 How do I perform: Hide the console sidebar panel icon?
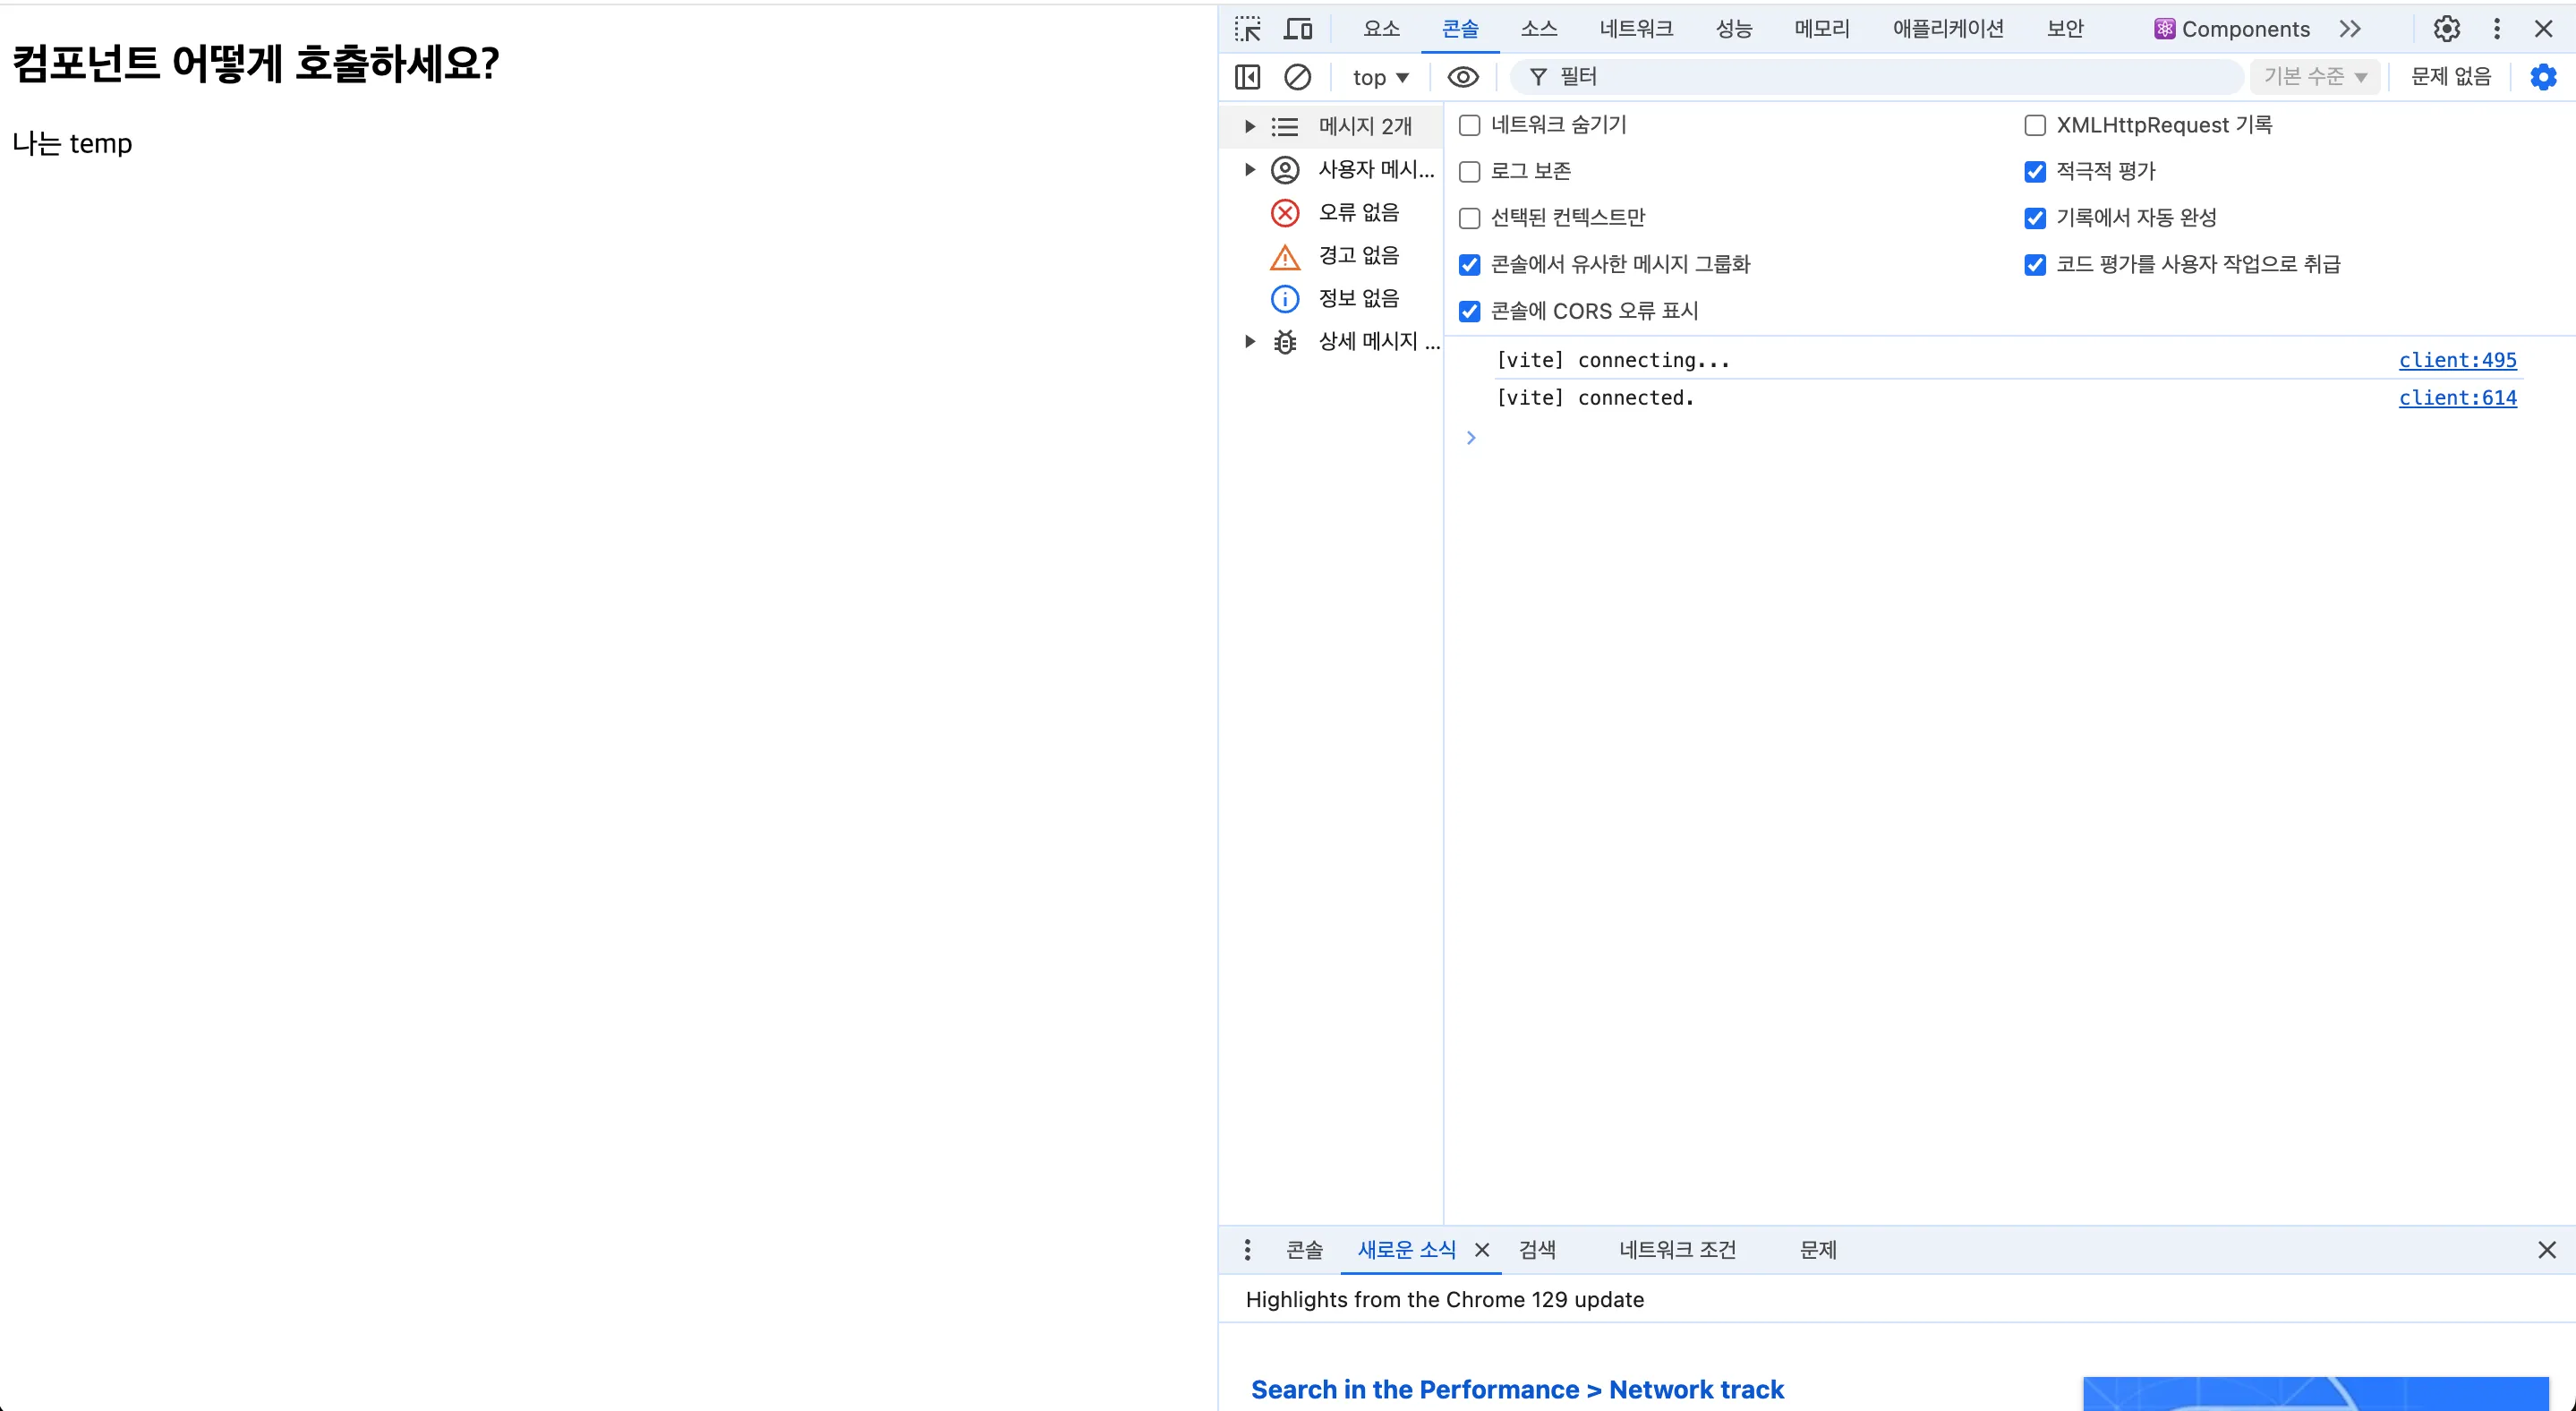pos(1247,77)
